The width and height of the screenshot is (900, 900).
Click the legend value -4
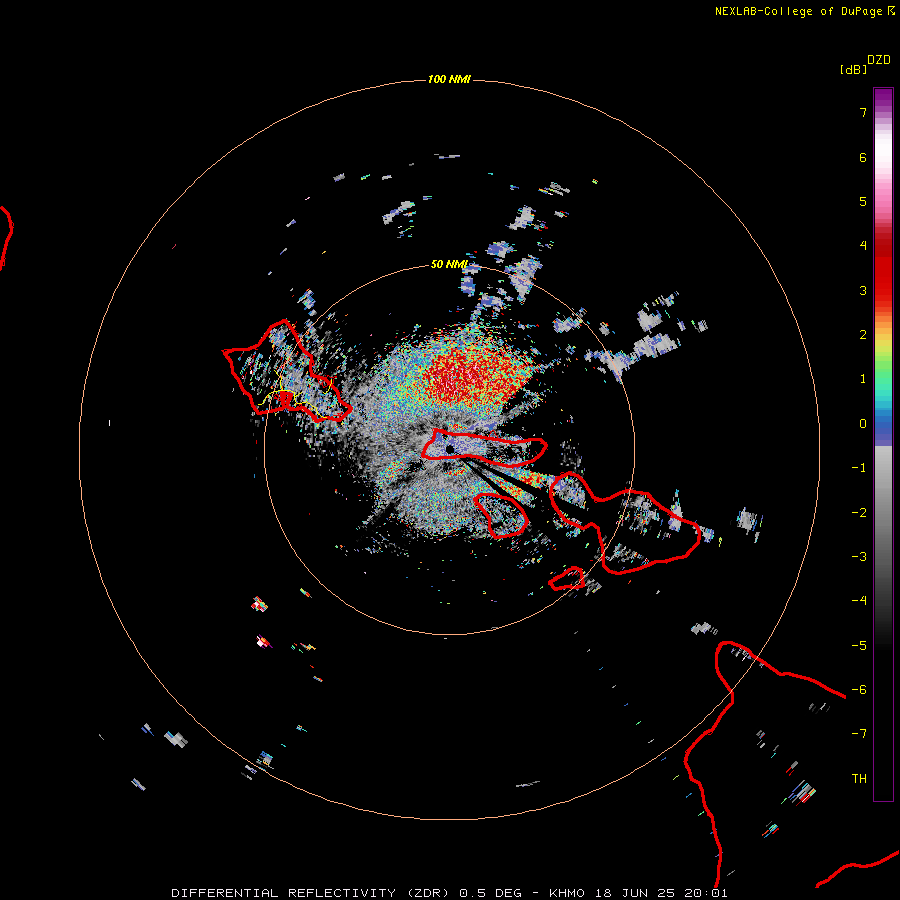pos(859,600)
